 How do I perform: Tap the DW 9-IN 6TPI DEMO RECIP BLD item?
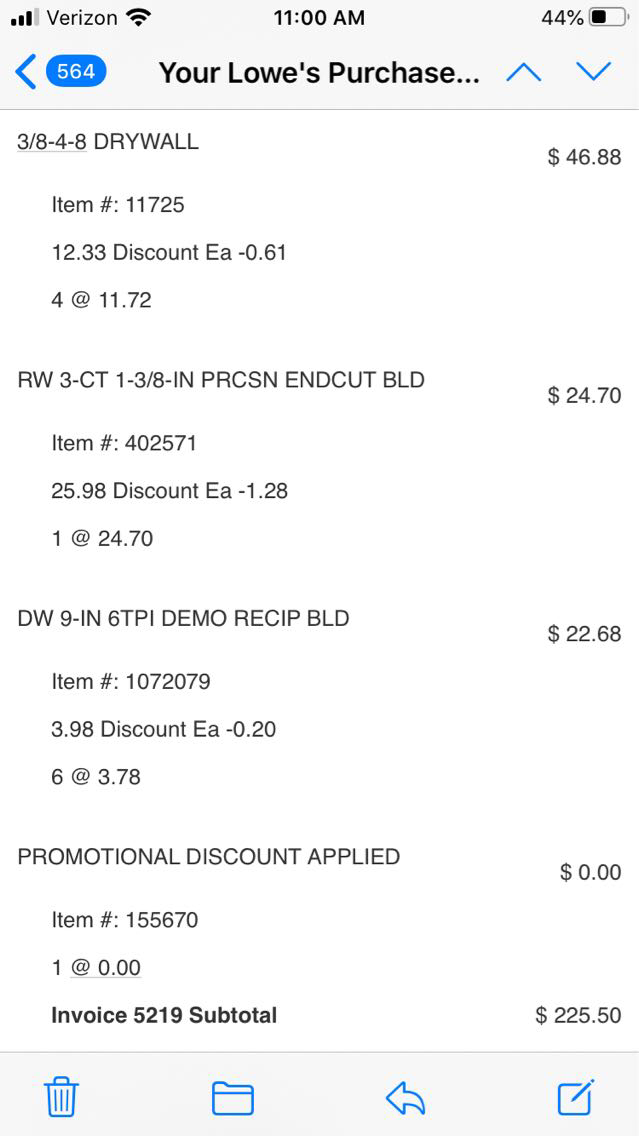(183, 618)
